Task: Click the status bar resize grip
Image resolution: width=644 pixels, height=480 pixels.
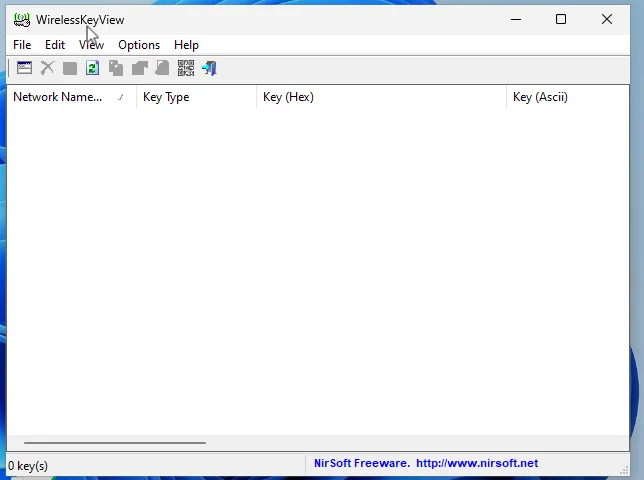Action: [x=623, y=470]
